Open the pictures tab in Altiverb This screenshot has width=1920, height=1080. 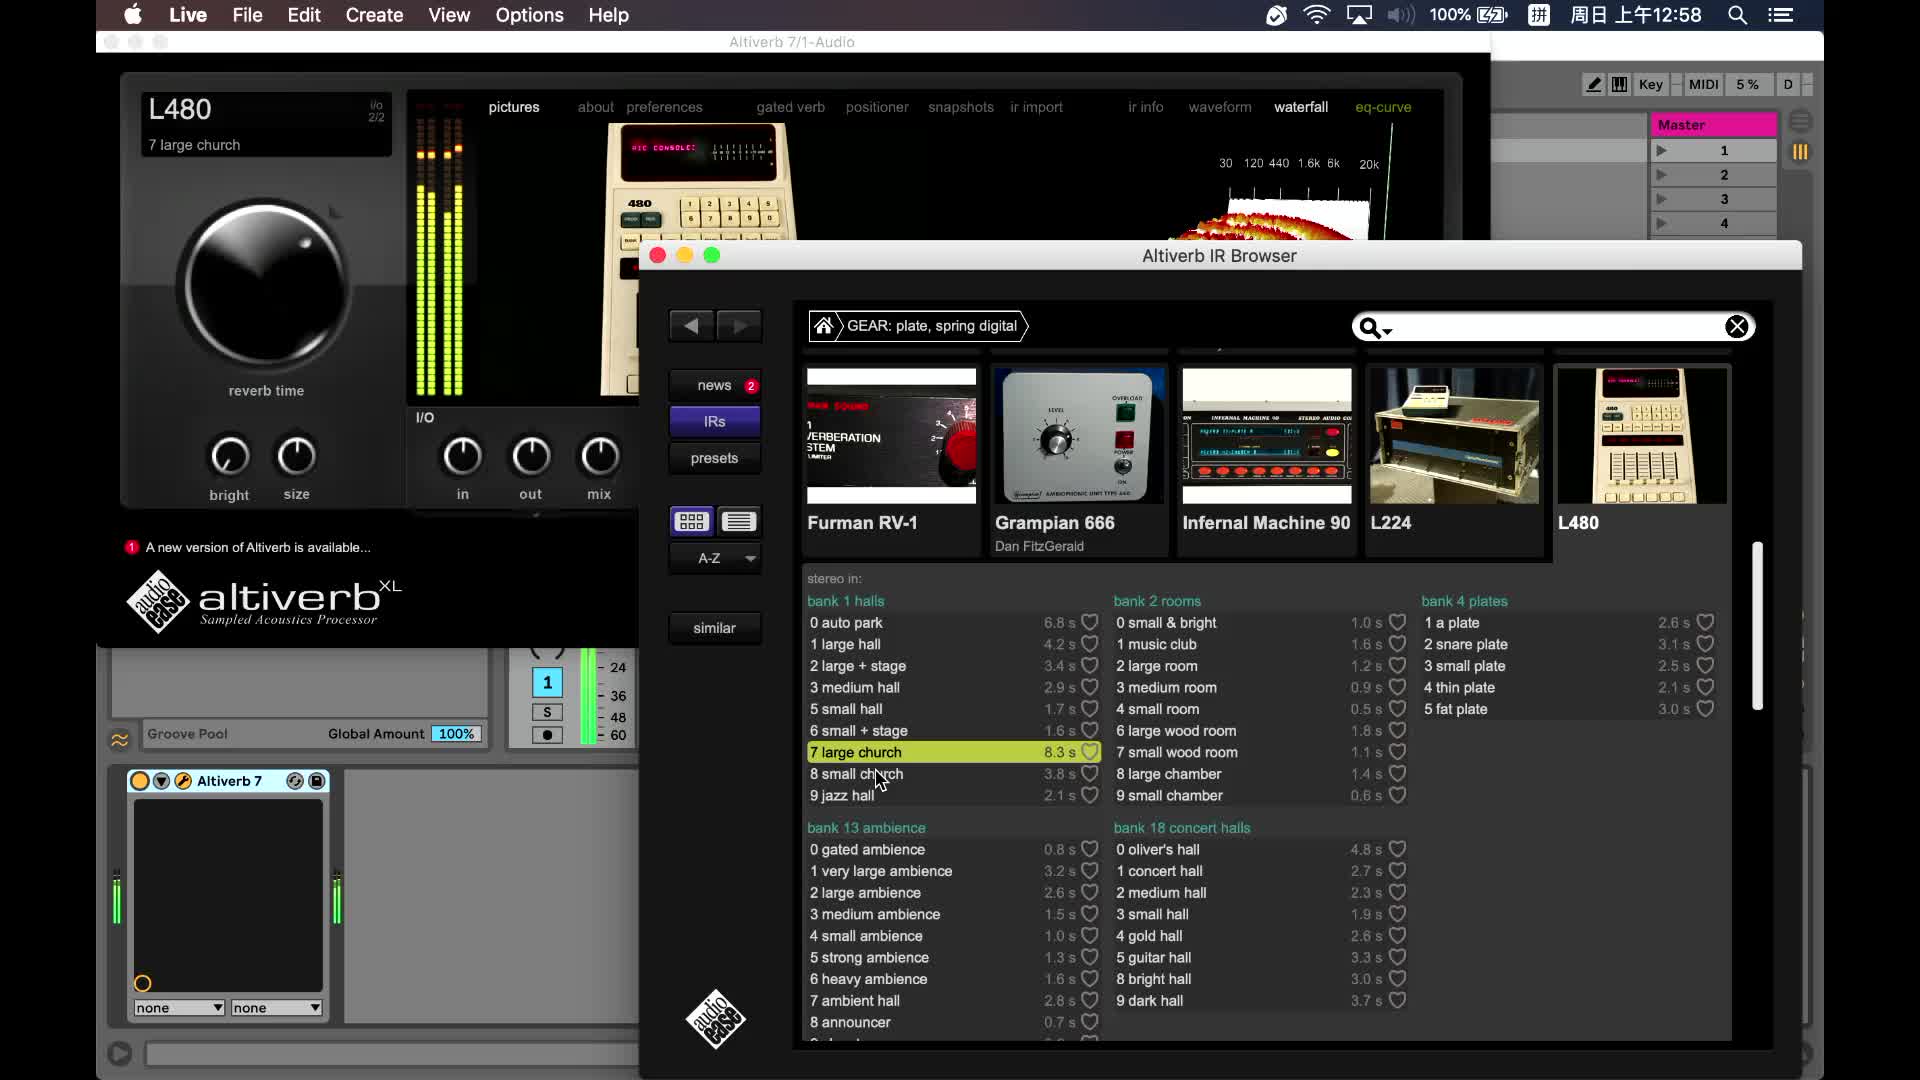514,107
